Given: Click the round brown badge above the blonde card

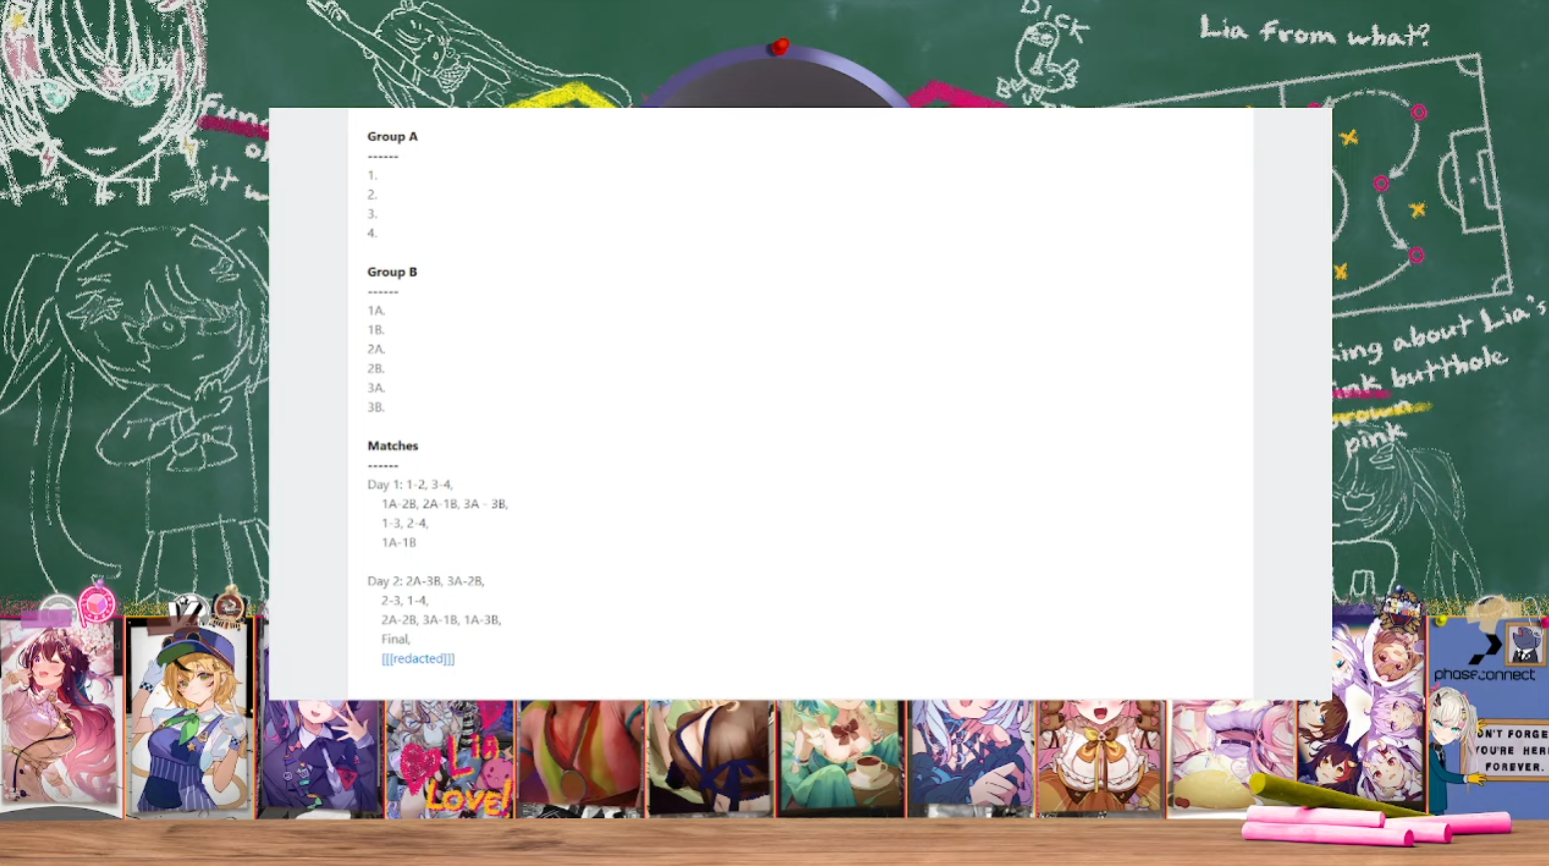Looking at the screenshot, I should click(229, 606).
